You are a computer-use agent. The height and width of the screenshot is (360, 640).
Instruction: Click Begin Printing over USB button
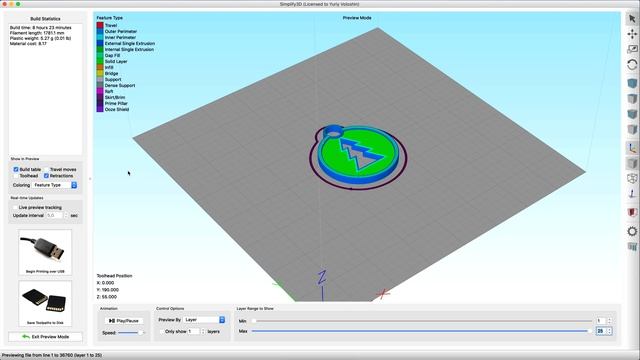click(x=45, y=252)
